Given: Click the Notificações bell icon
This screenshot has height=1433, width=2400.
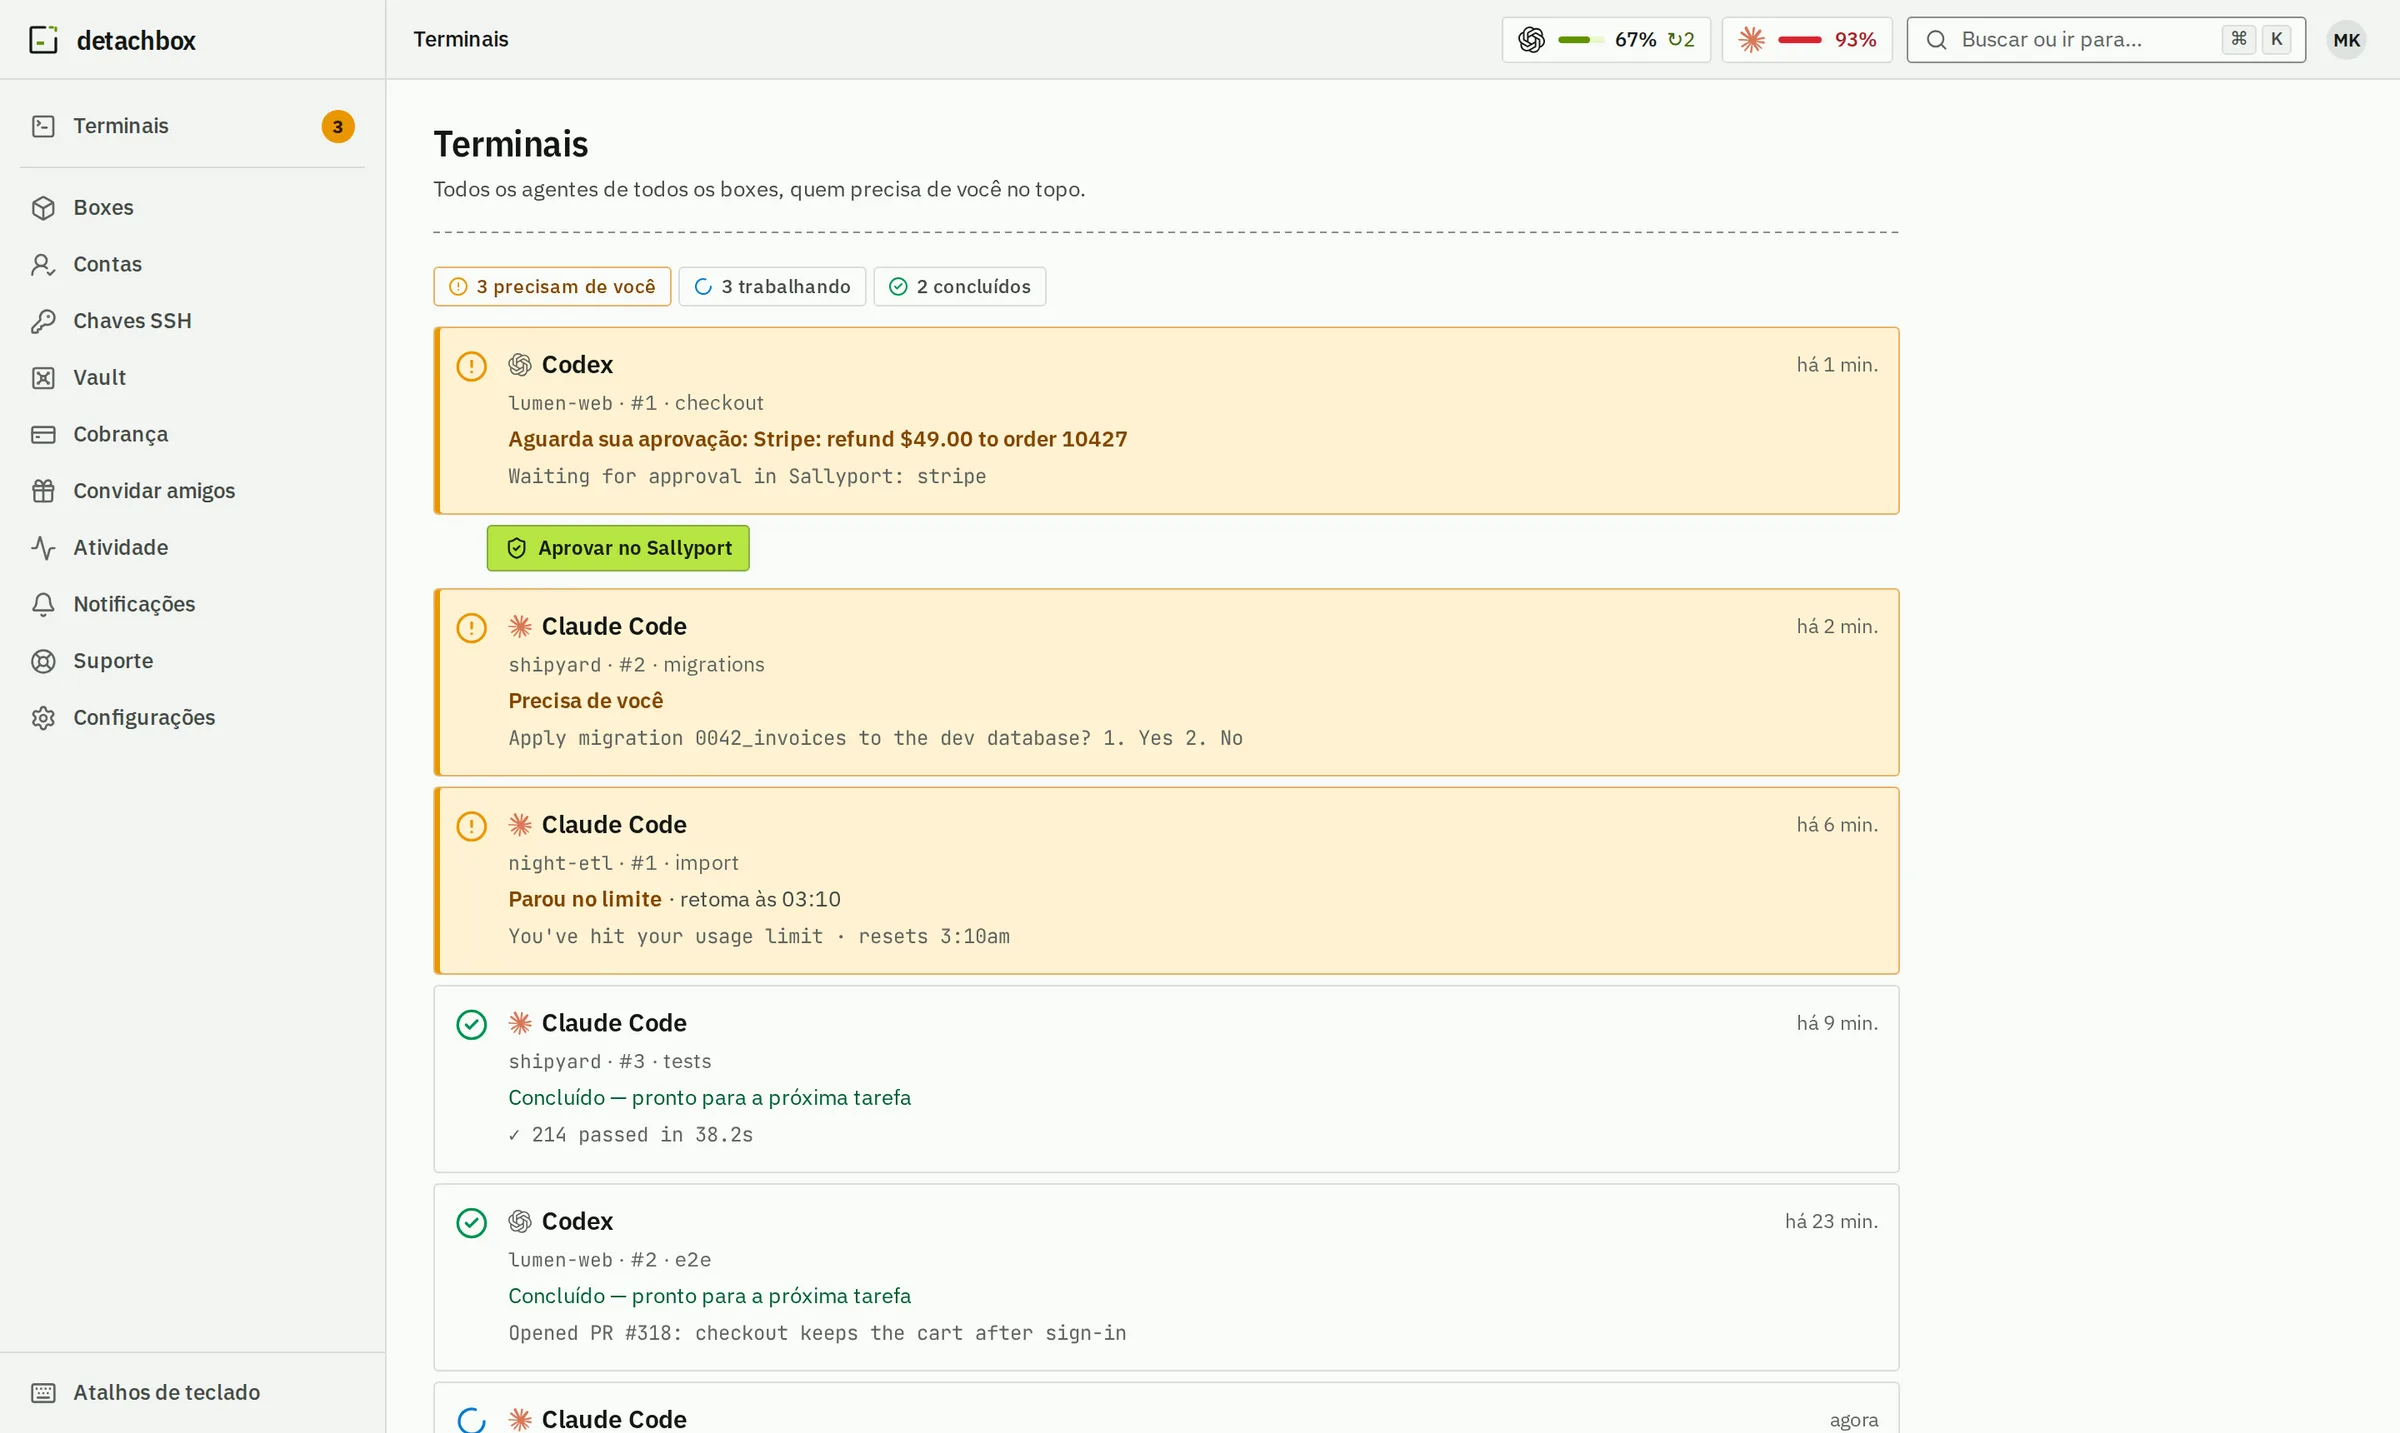Looking at the screenshot, I should tap(43, 604).
